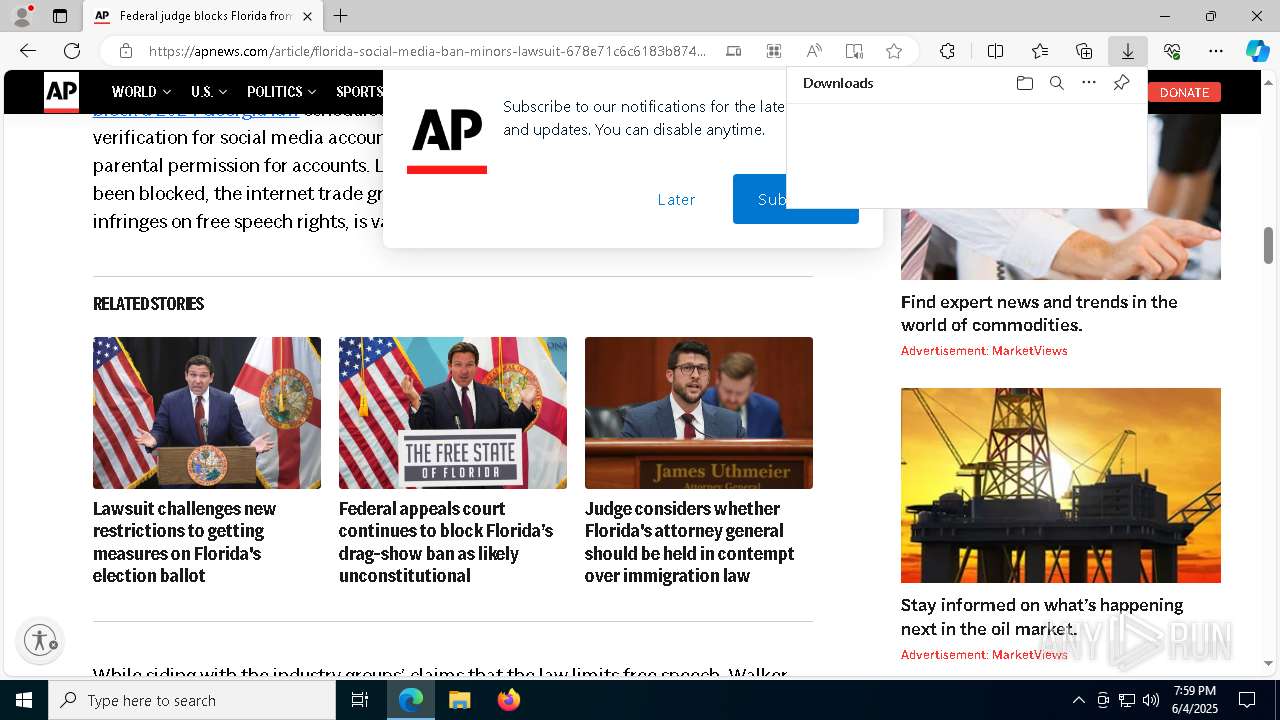
Task: Go back to the previous page
Action: (28, 51)
